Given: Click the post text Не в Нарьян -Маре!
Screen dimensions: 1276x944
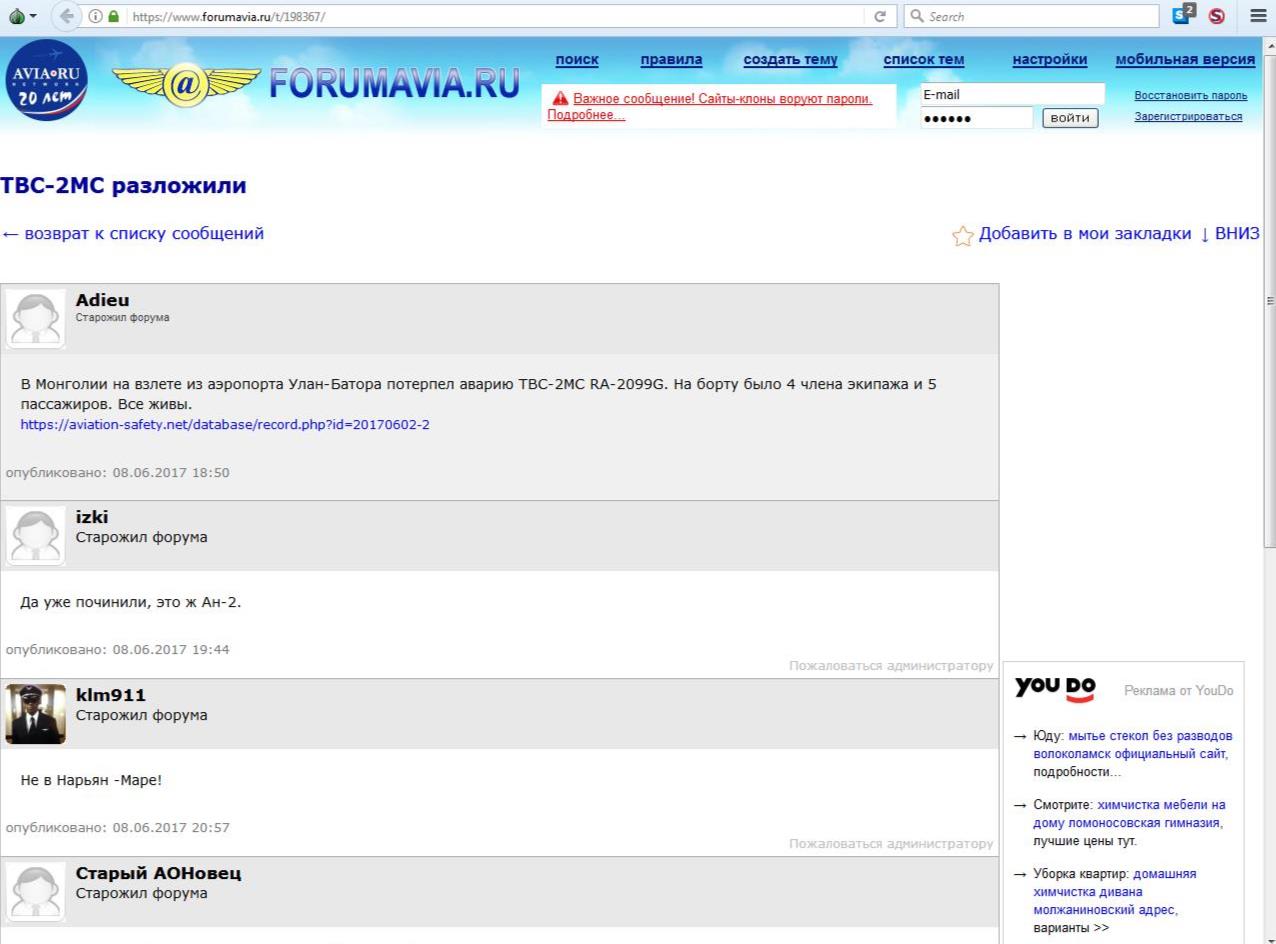Looking at the screenshot, I should 91,780.
